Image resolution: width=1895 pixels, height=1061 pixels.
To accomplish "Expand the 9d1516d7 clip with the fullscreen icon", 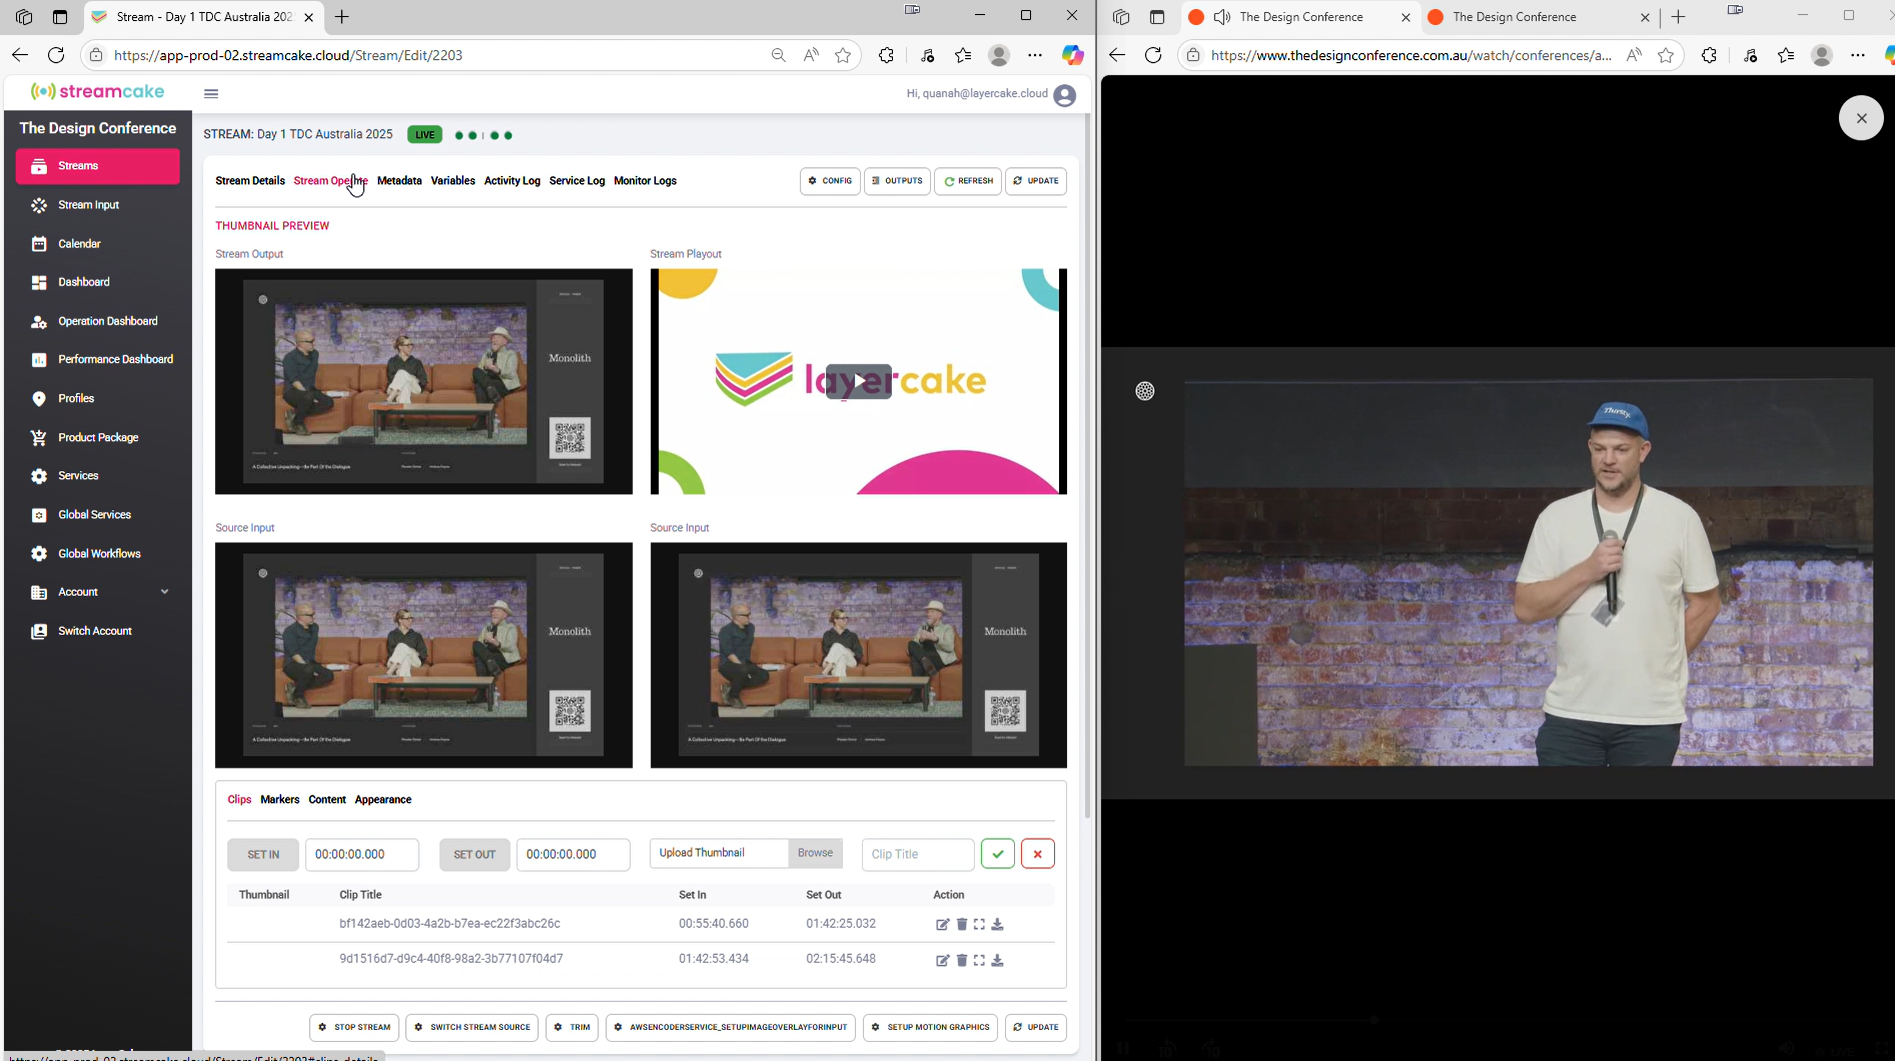I will coord(979,960).
